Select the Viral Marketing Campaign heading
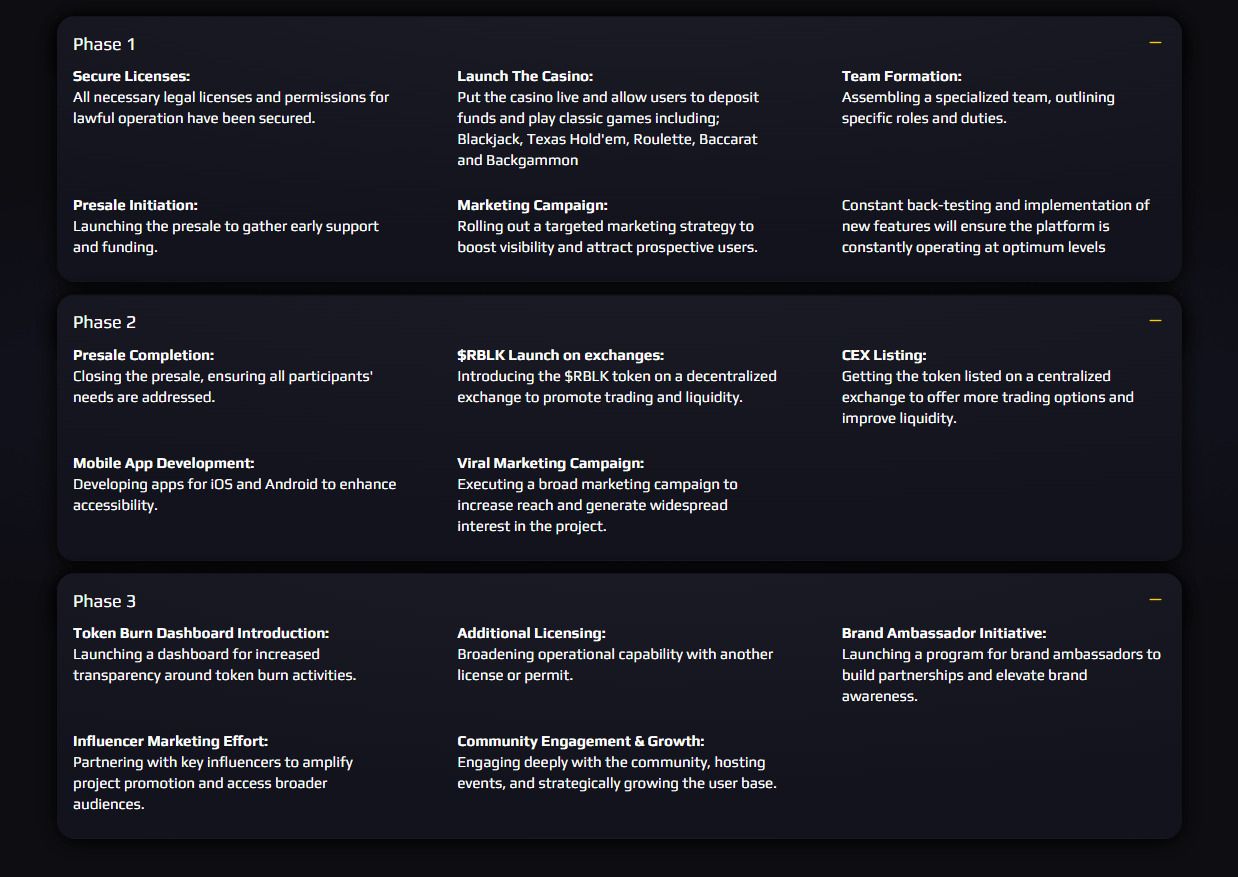The image size is (1238, 877). tap(551, 463)
